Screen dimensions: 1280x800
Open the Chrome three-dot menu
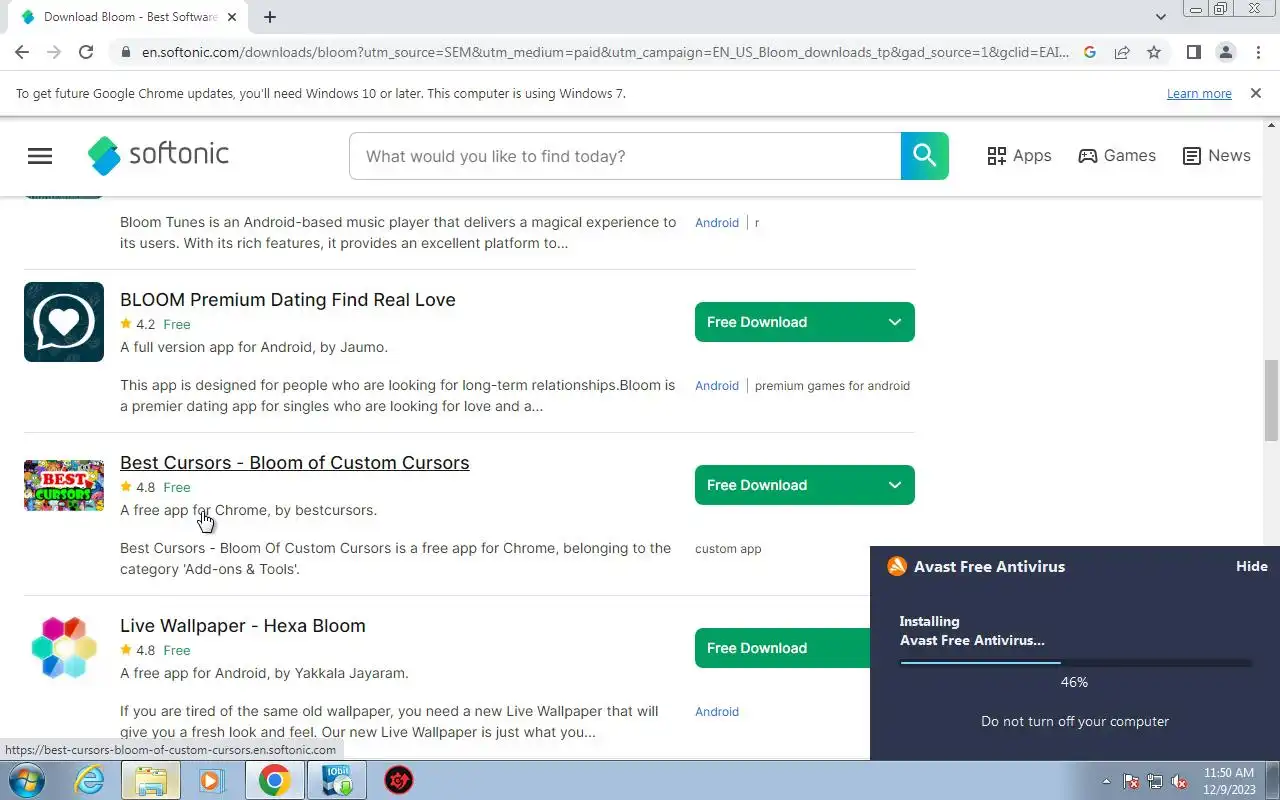[x=1258, y=52]
